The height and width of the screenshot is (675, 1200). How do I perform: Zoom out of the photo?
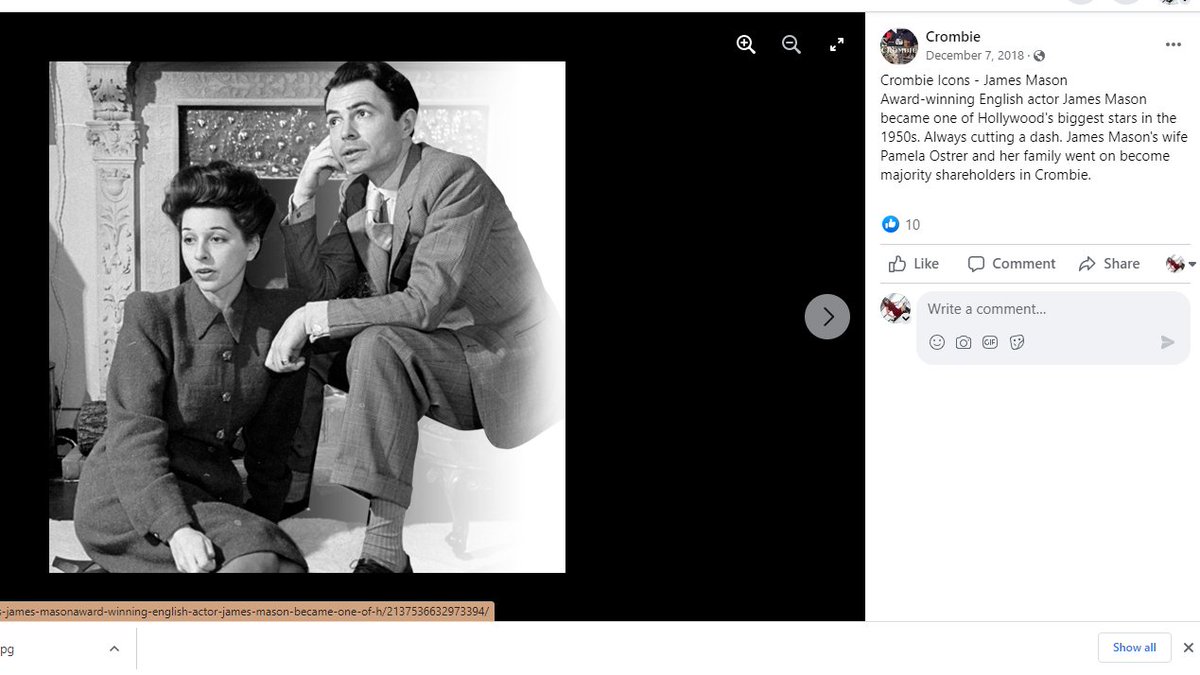pyautogui.click(x=791, y=44)
